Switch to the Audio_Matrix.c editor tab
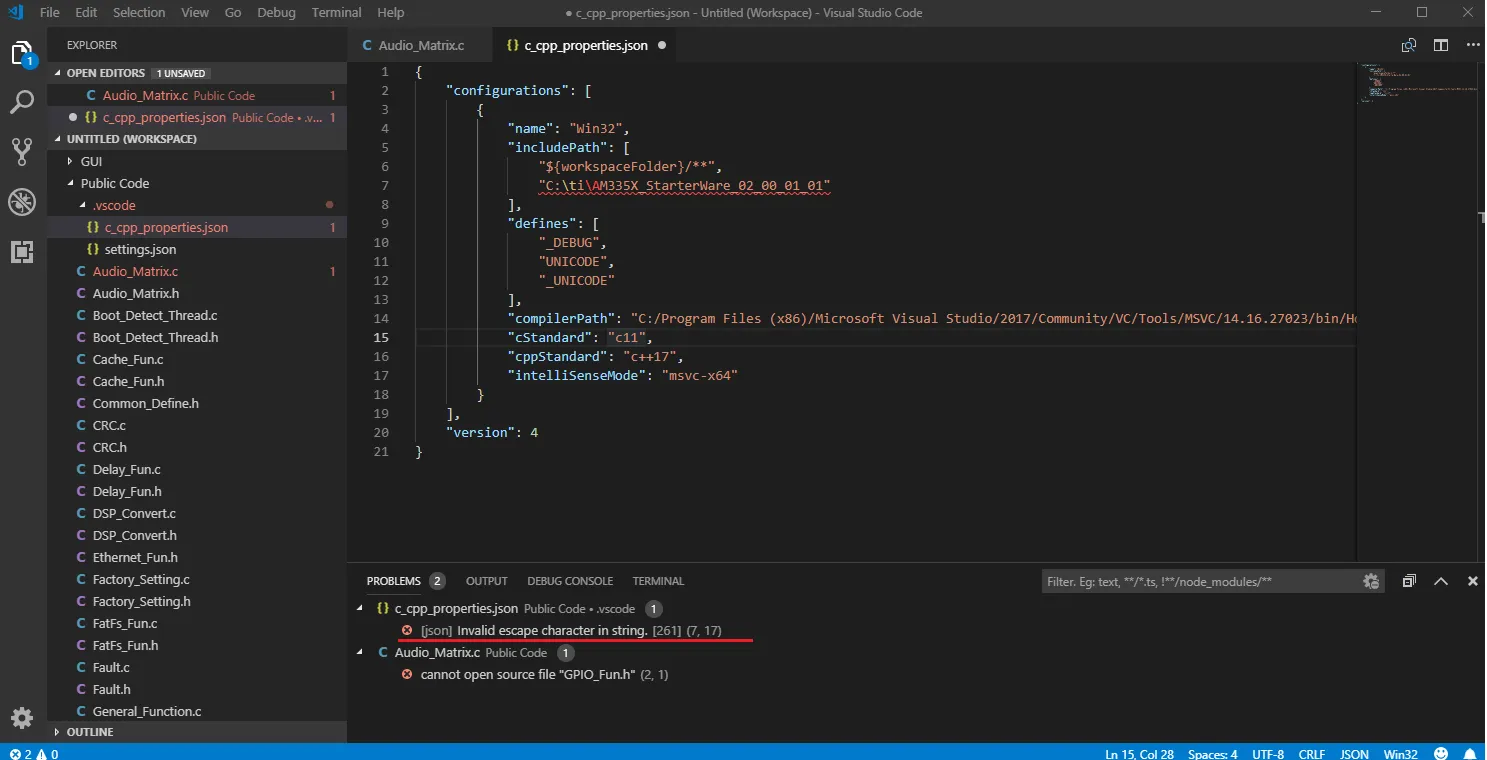1487x760 pixels. point(421,46)
